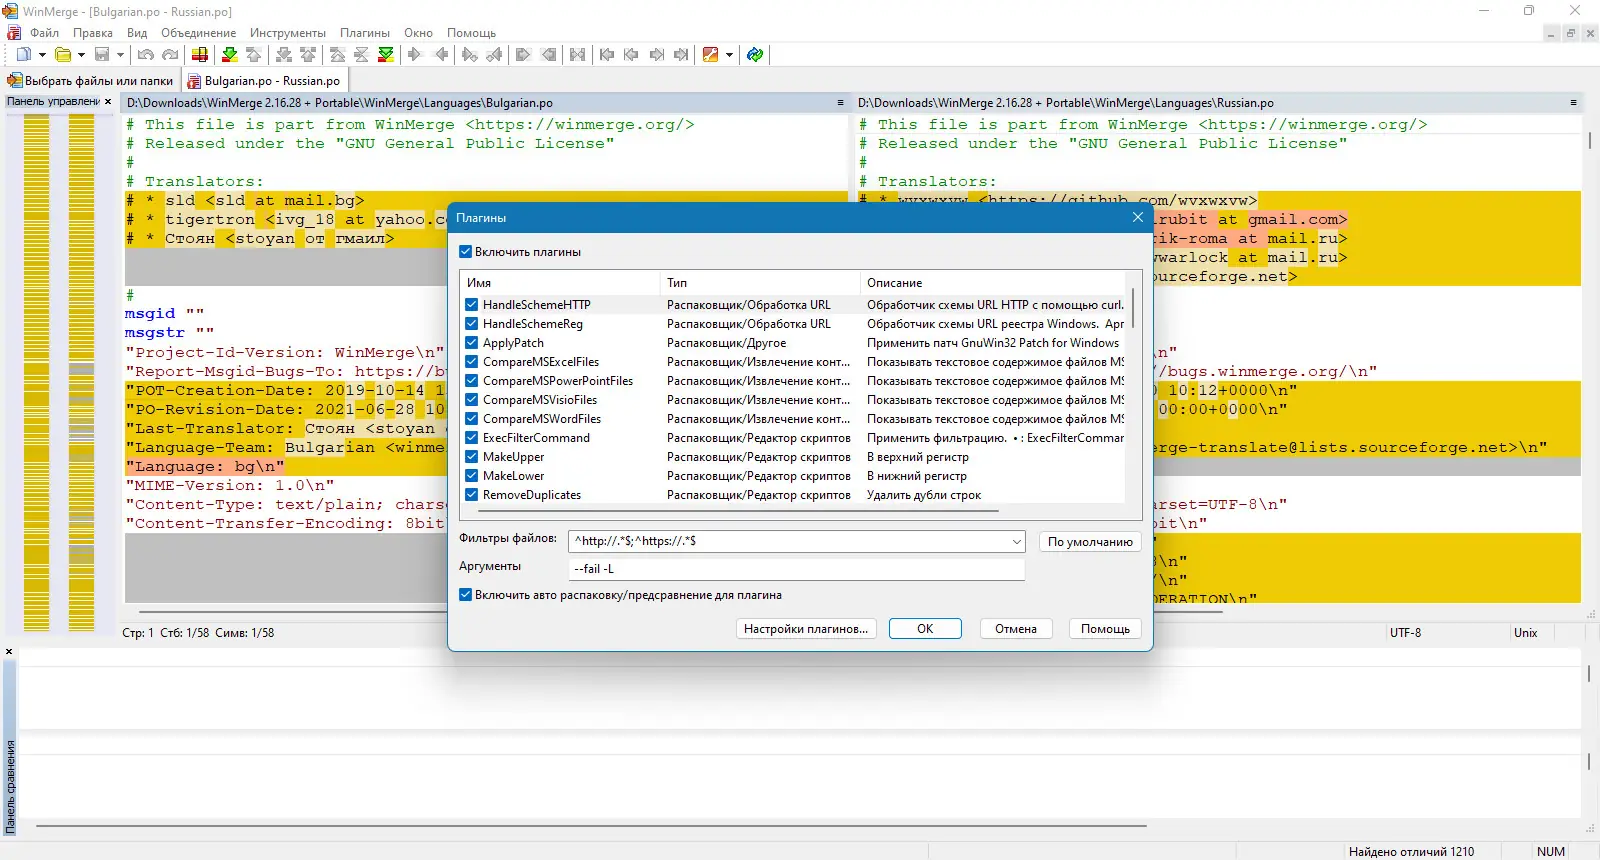Expand the Options wrench dropdown arrow

click(x=729, y=55)
